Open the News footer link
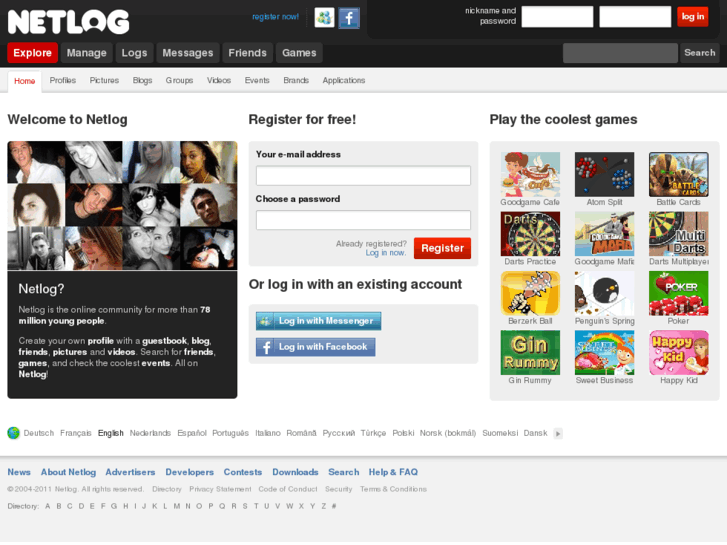 tap(19, 472)
